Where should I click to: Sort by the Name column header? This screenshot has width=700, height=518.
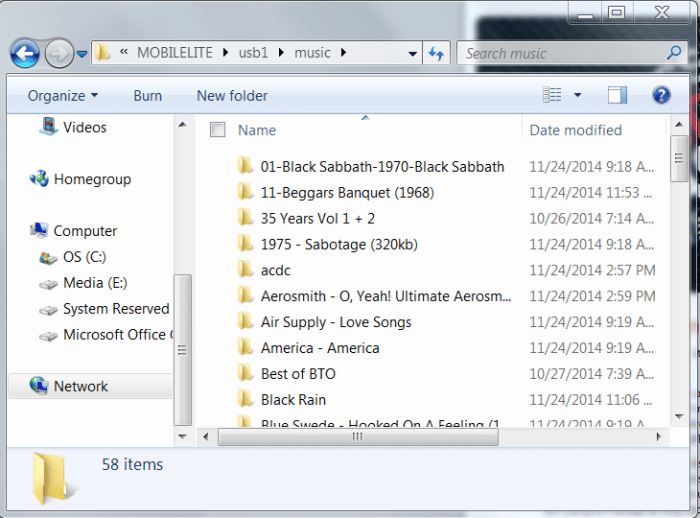pyautogui.click(x=257, y=130)
